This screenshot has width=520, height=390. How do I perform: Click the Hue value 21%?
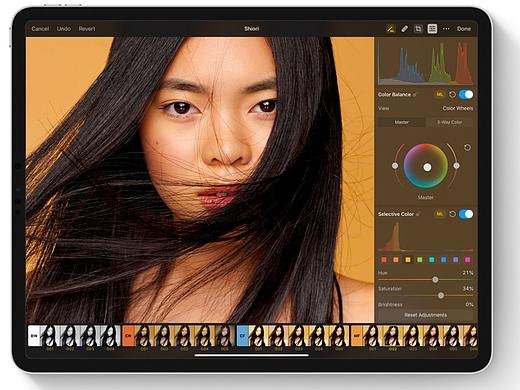(468, 273)
